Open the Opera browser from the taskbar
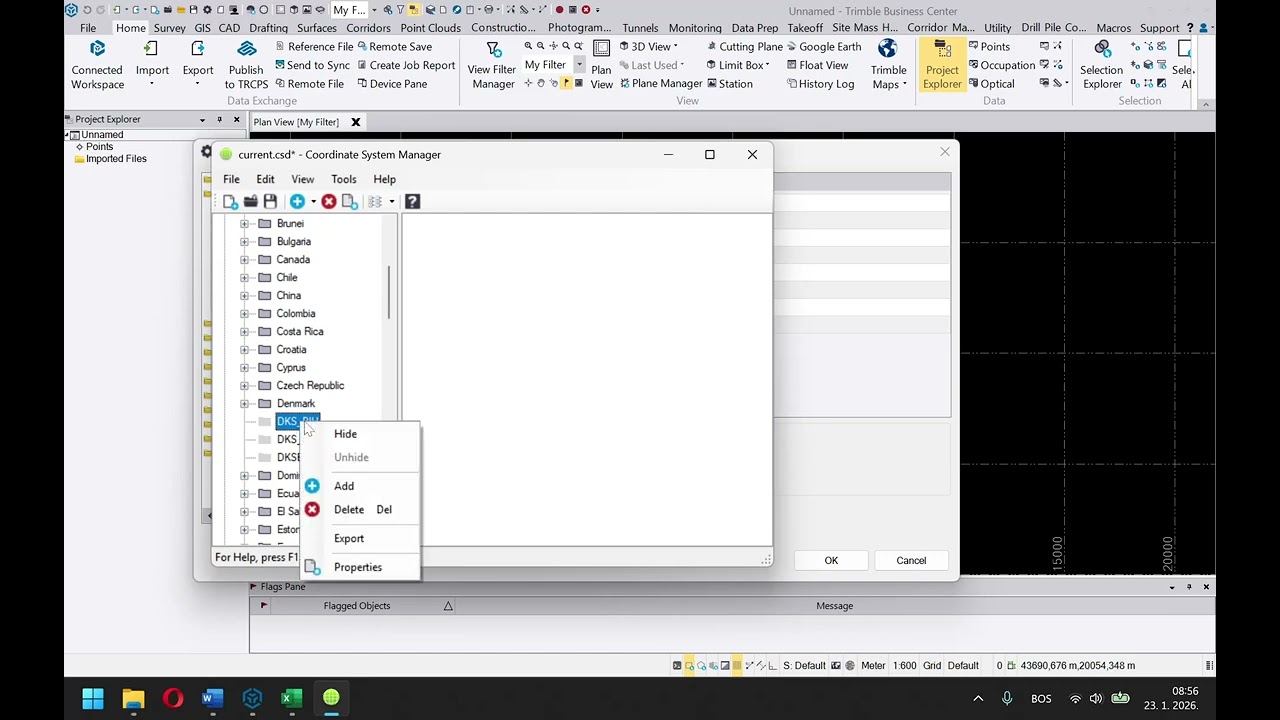 (172, 698)
